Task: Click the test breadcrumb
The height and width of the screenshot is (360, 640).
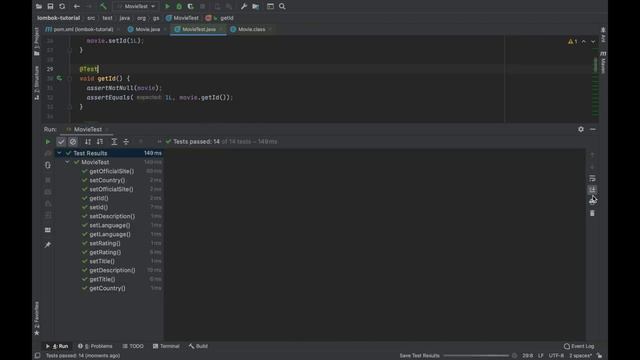Action: pos(107,18)
